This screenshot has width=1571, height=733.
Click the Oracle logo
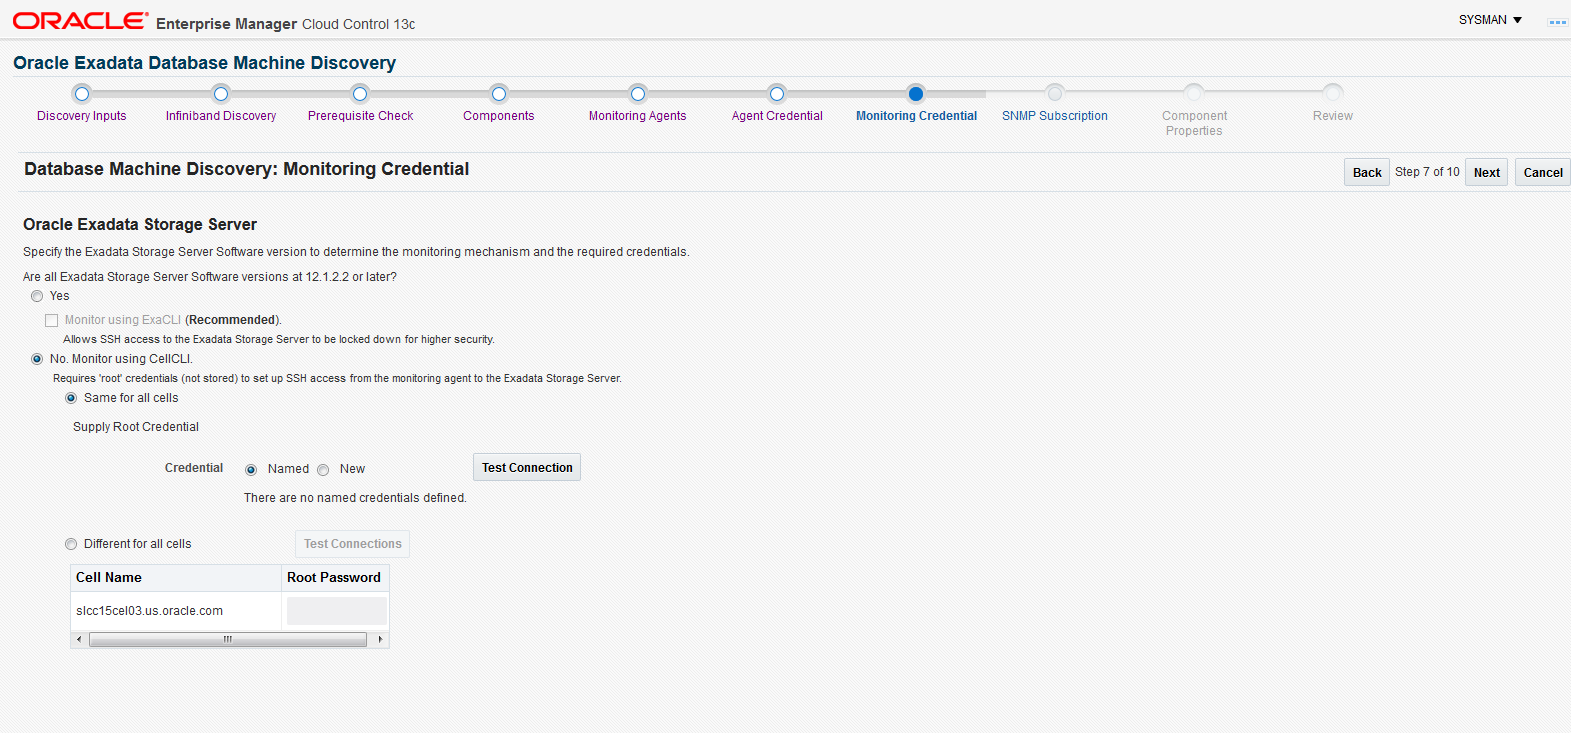(x=80, y=21)
